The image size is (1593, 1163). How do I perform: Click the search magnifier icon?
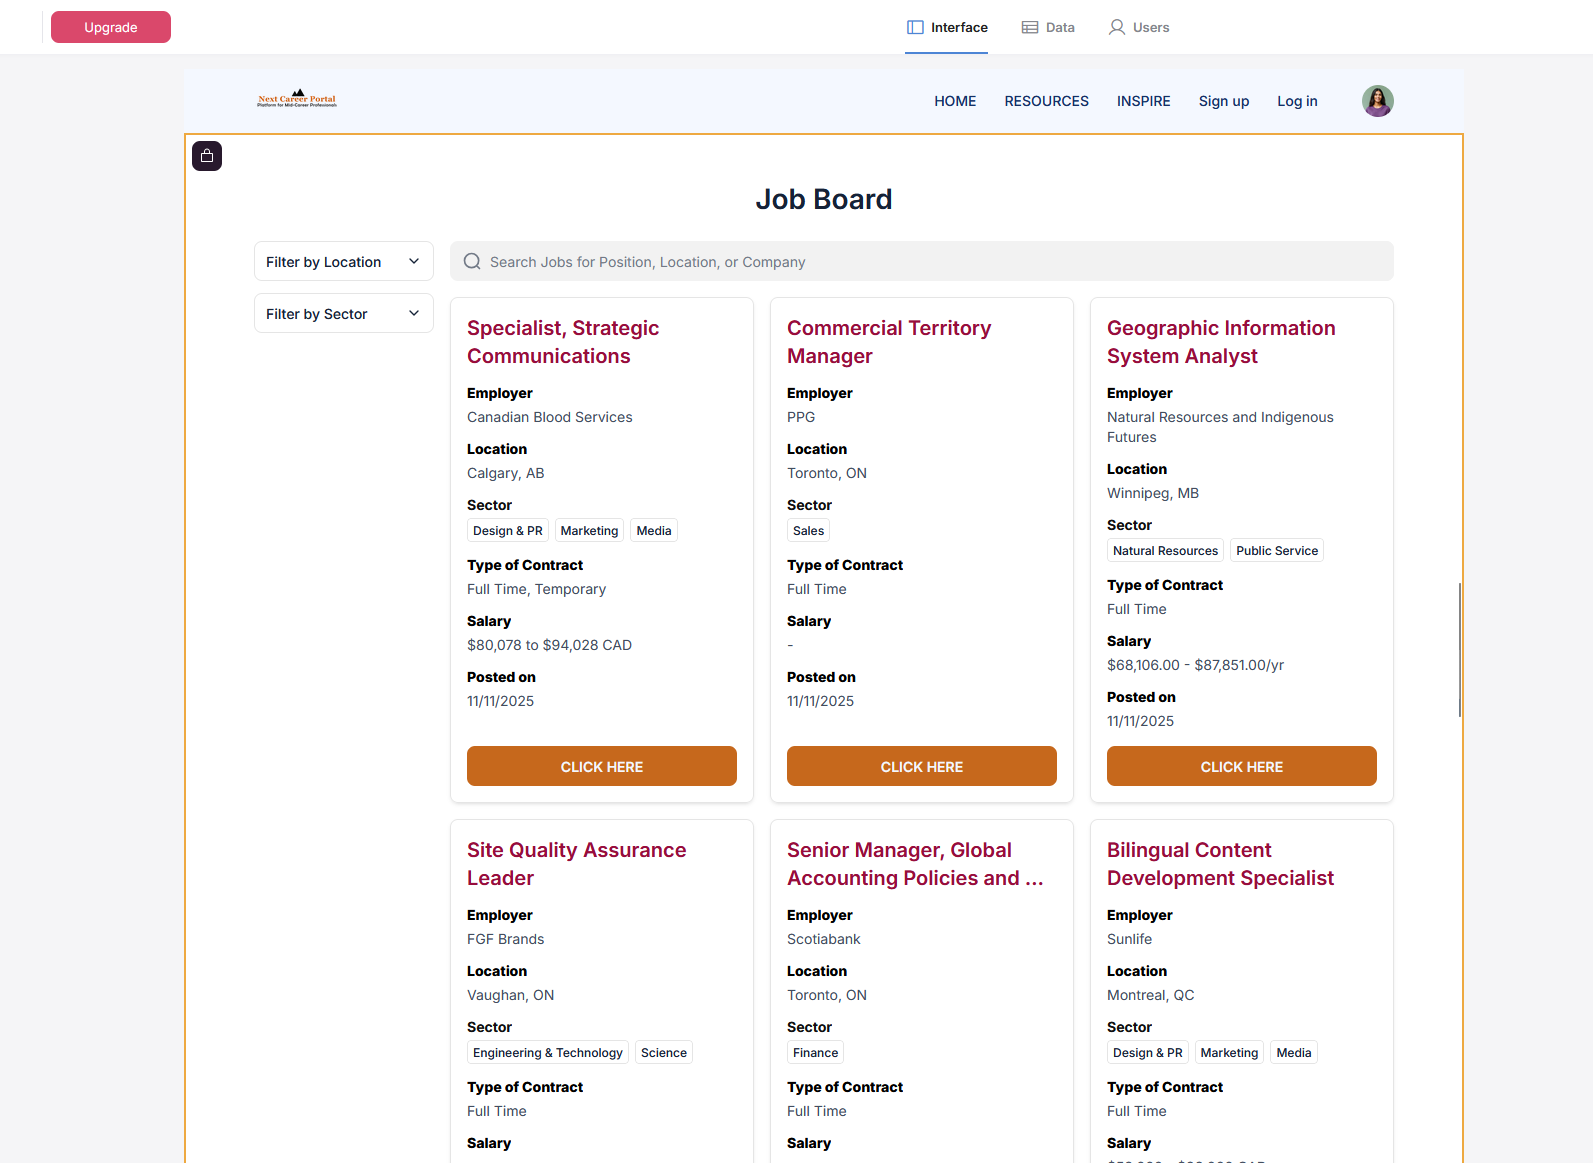point(472,262)
